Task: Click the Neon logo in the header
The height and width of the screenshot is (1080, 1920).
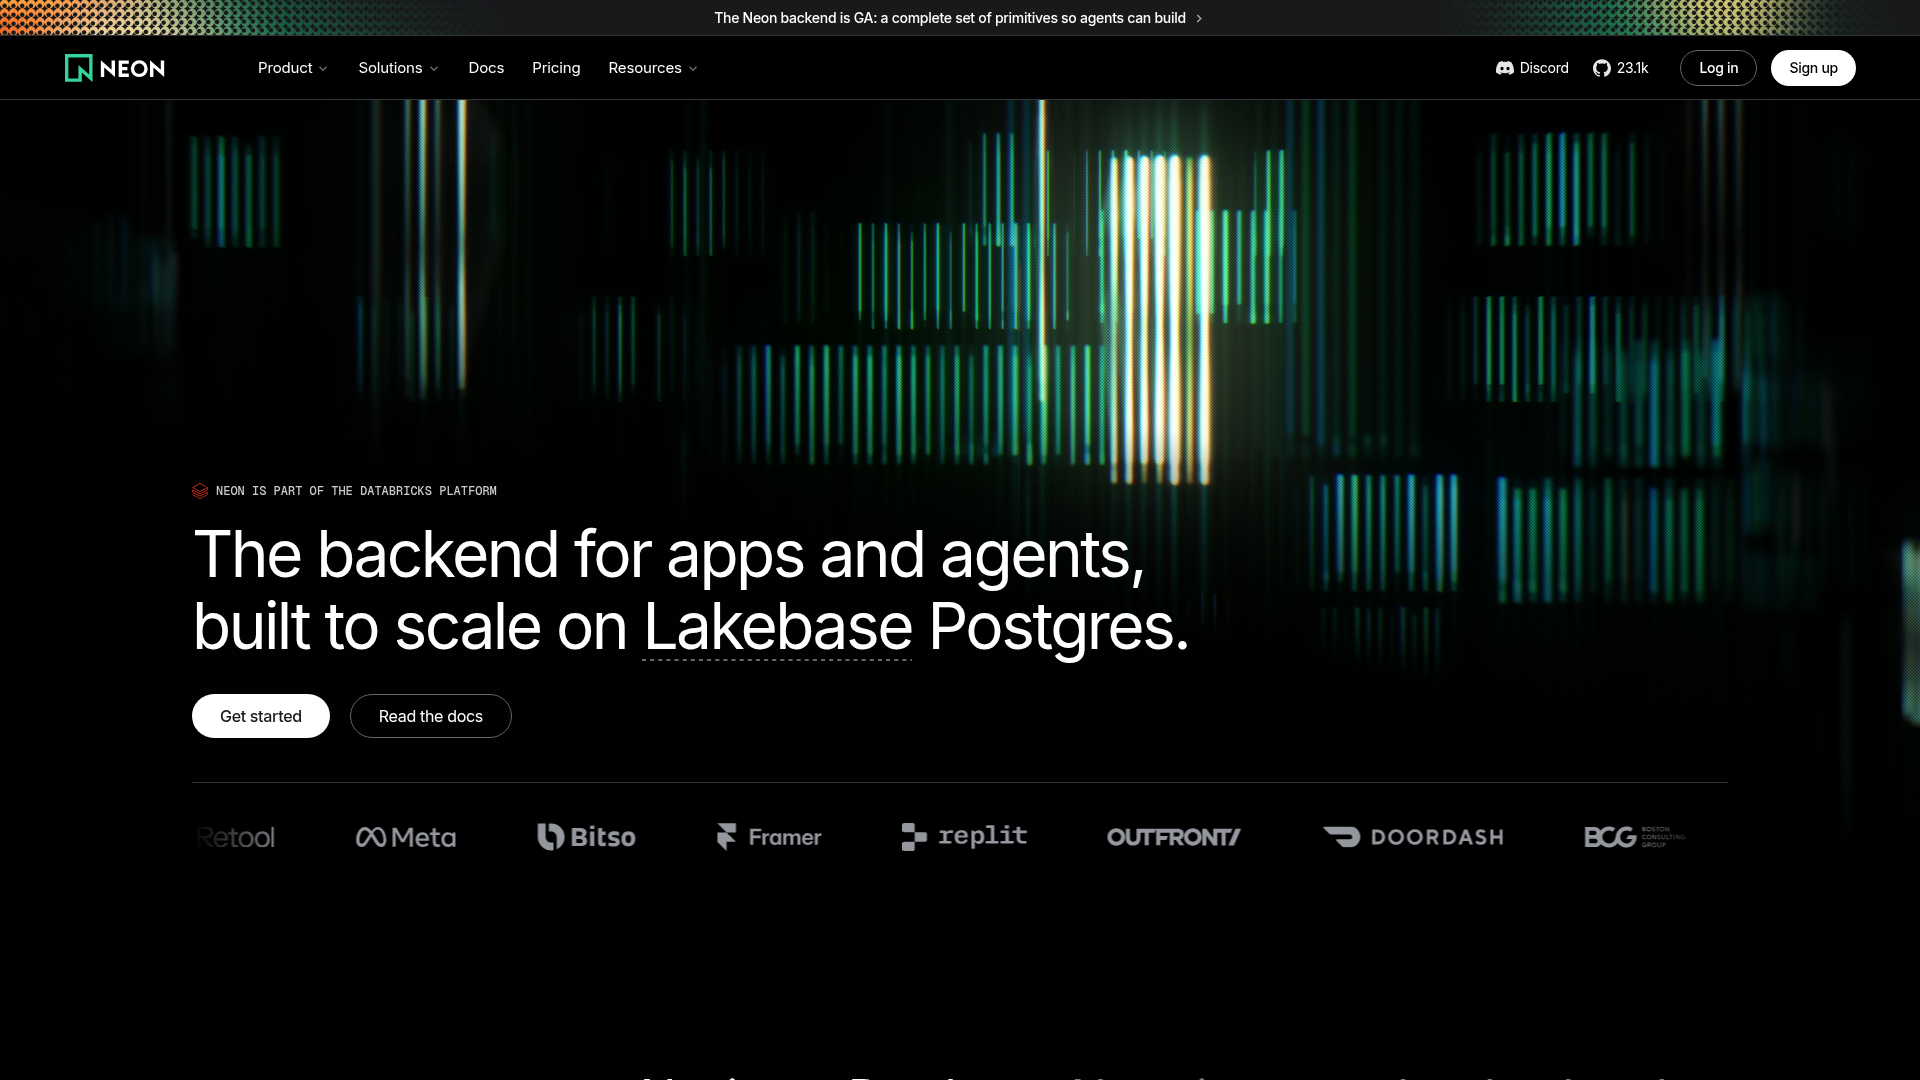Action: click(115, 68)
